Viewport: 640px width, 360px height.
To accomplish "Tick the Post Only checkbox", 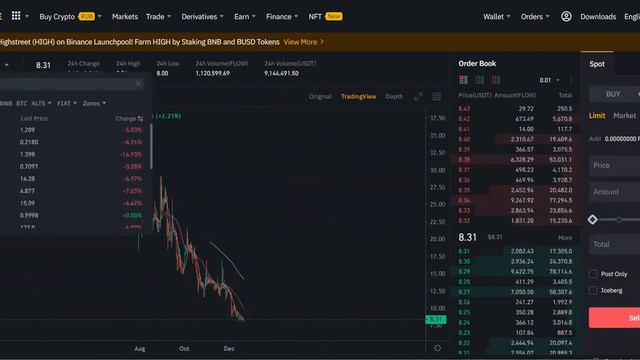I will (x=593, y=274).
